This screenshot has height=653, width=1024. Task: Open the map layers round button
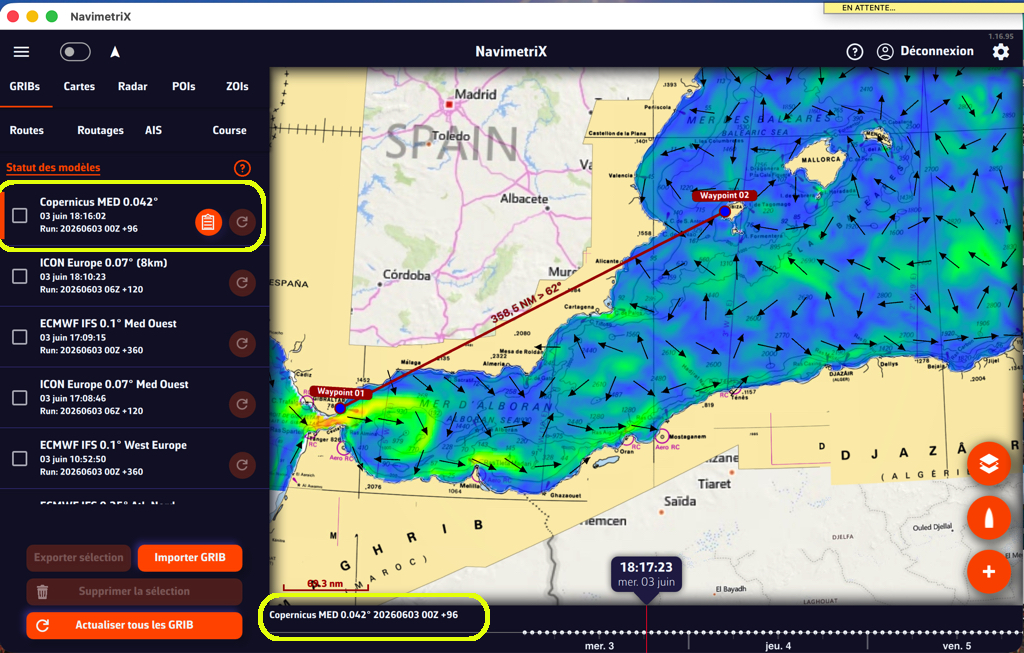[x=989, y=464]
